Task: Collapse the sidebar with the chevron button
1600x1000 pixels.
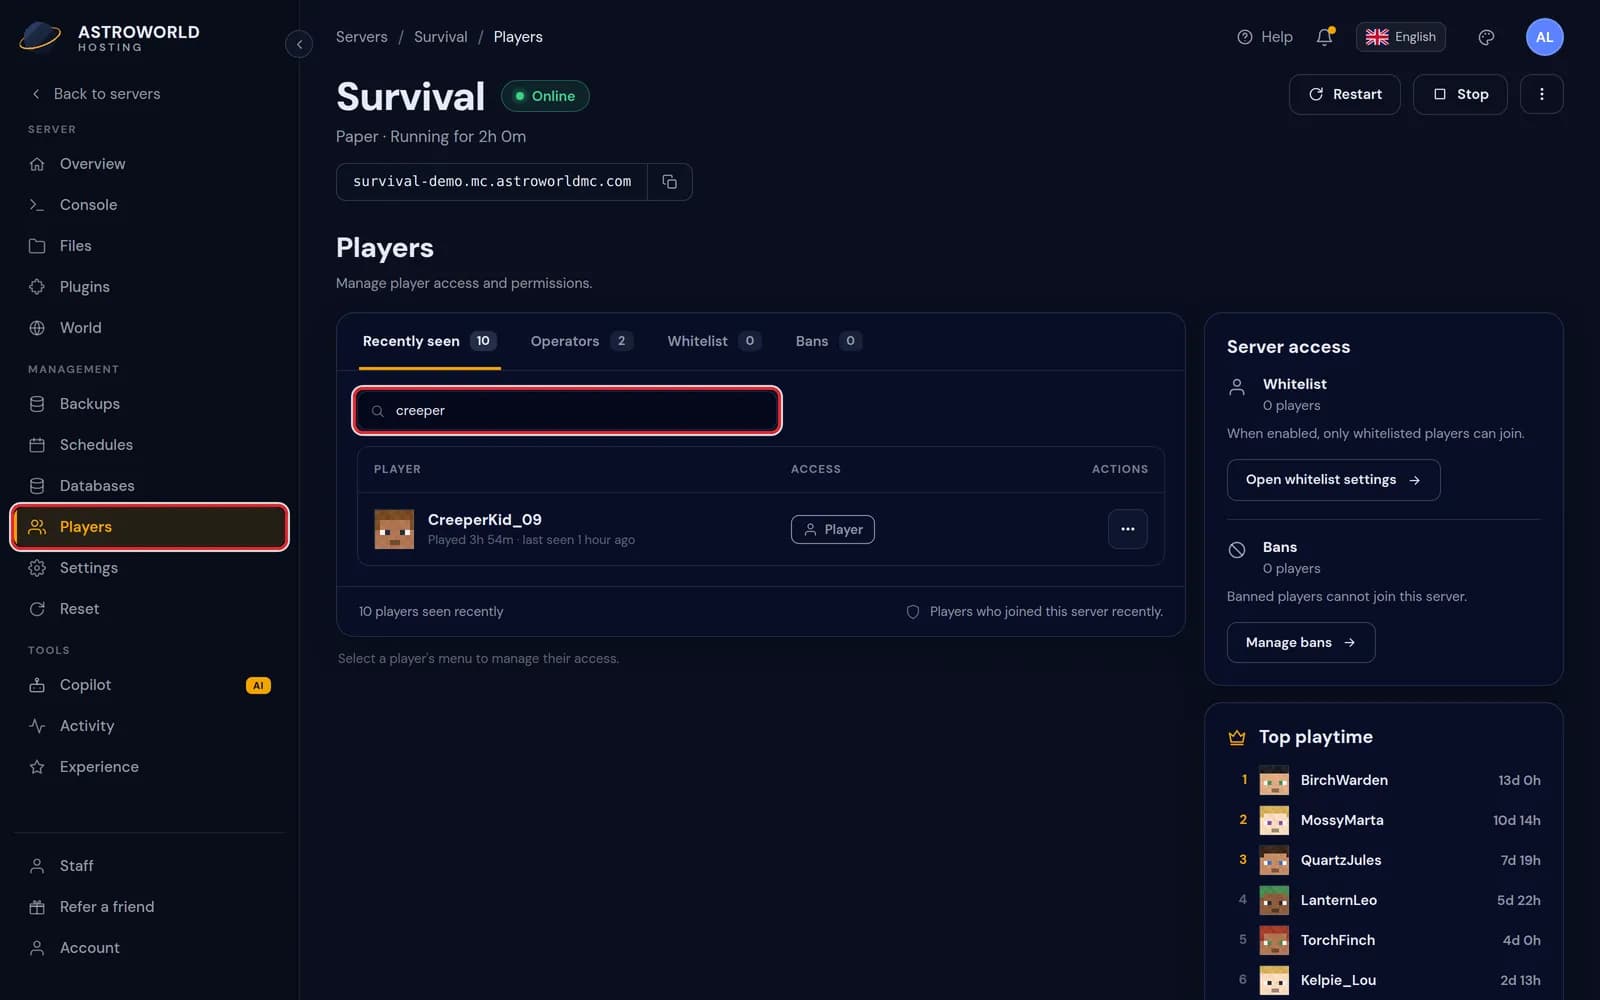Action: pyautogui.click(x=299, y=44)
